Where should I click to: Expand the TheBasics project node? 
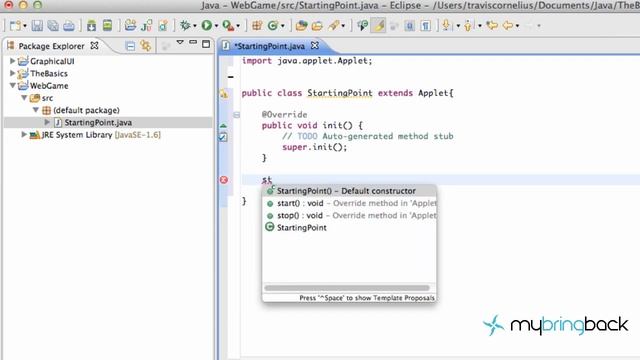pos(13,73)
